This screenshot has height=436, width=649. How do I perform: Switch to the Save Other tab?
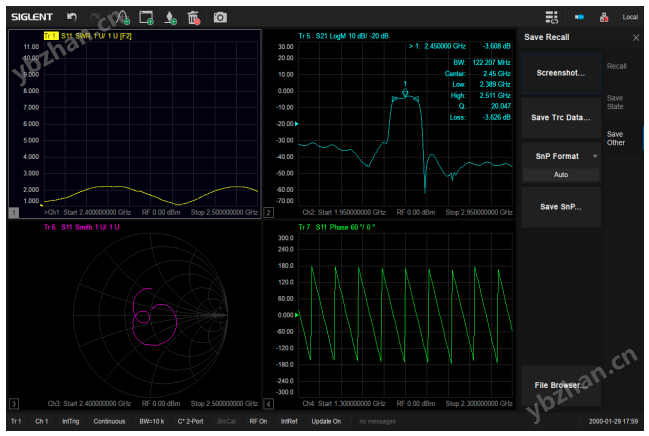click(616, 138)
